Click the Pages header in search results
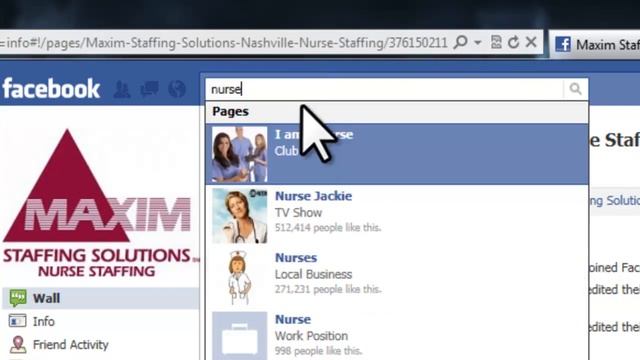Screen dimensions: 640x360 [230, 111]
